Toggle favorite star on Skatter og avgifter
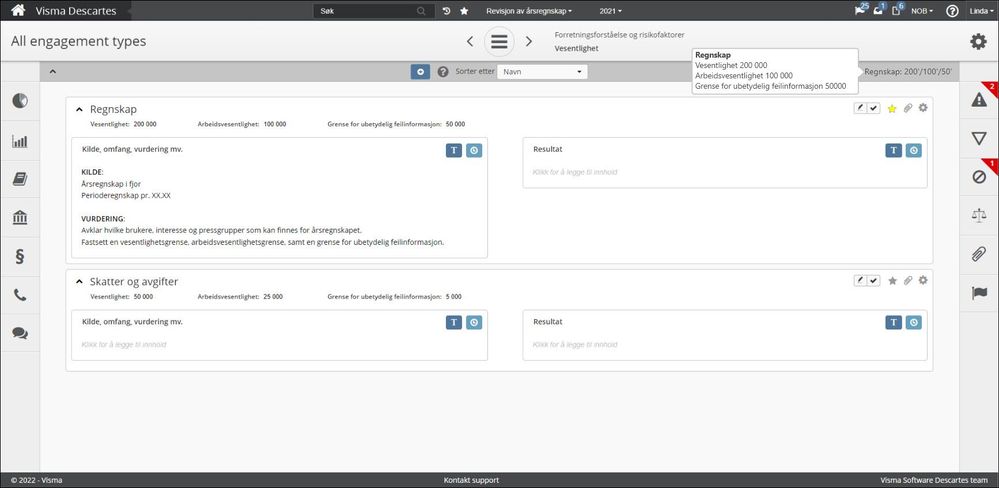The height and width of the screenshot is (488, 999). (892, 280)
